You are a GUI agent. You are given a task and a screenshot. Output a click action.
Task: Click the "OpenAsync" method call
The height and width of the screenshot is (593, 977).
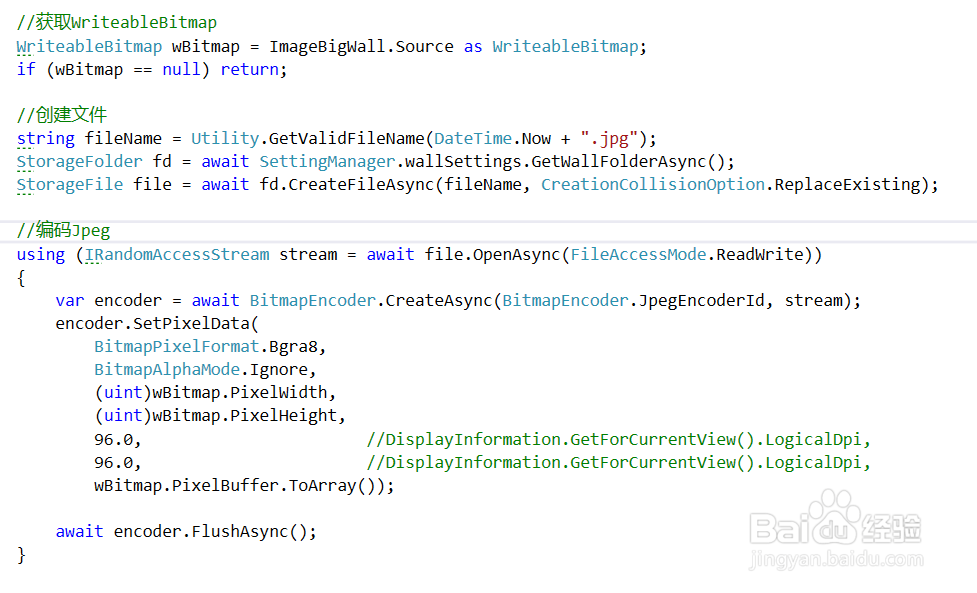pos(517,255)
